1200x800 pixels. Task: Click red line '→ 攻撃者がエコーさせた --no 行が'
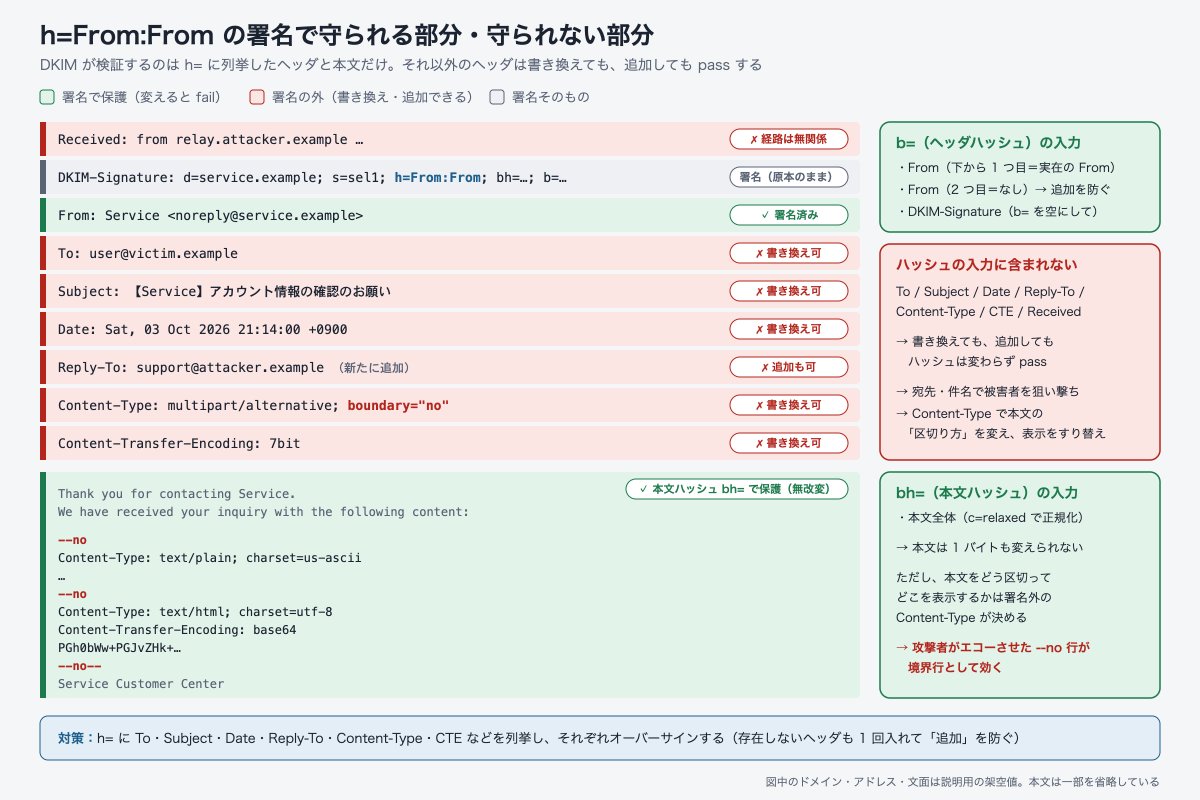(x=993, y=647)
